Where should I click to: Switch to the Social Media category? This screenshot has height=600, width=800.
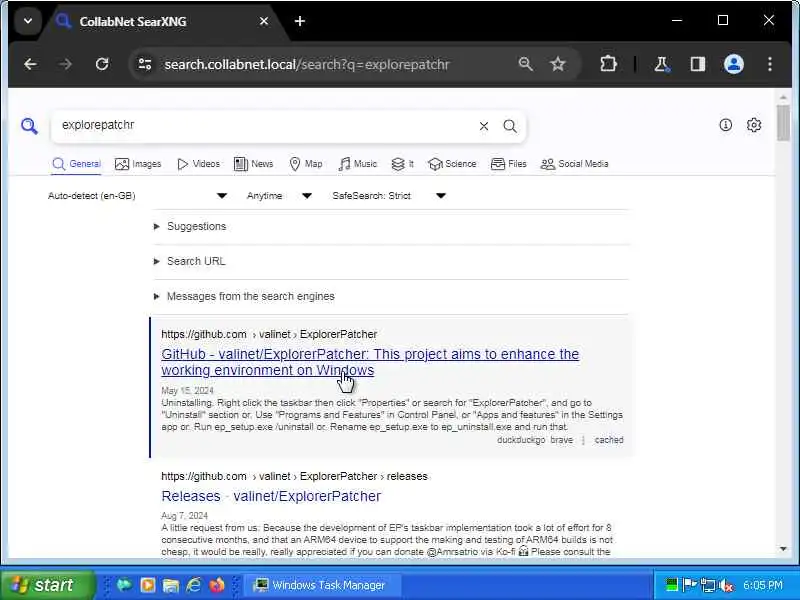coord(574,164)
